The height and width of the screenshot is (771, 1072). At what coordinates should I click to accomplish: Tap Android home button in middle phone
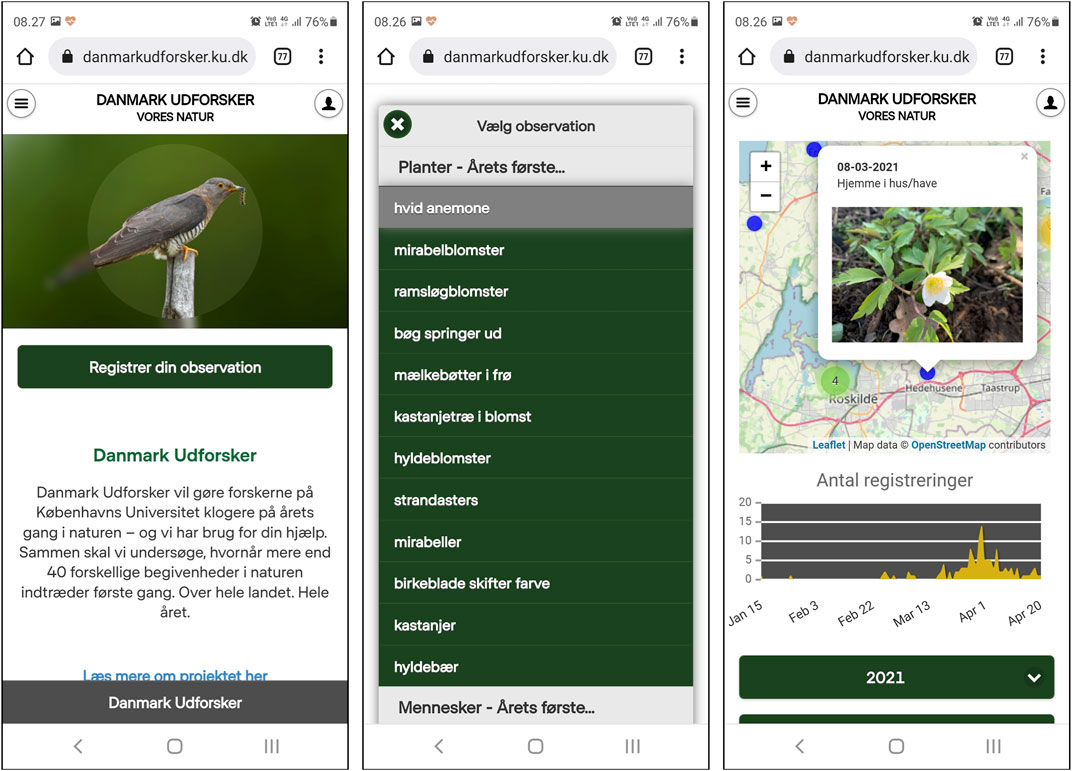click(x=536, y=746)
